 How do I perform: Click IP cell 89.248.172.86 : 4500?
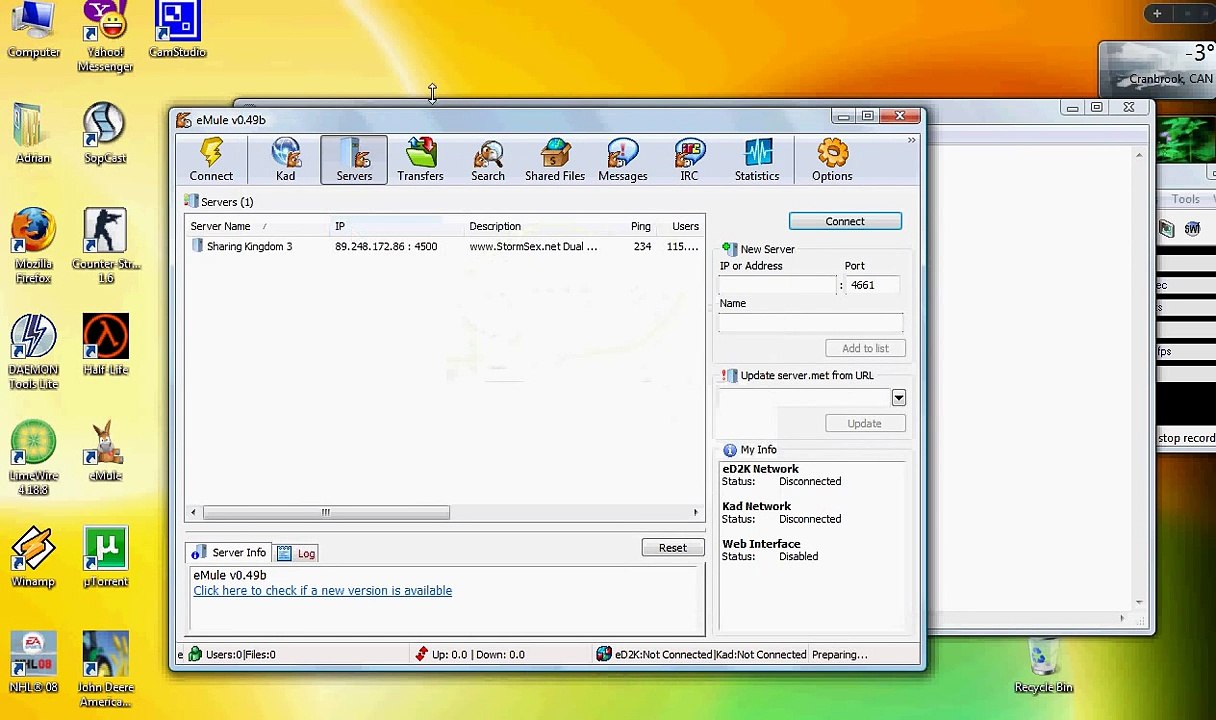(386, 246)
